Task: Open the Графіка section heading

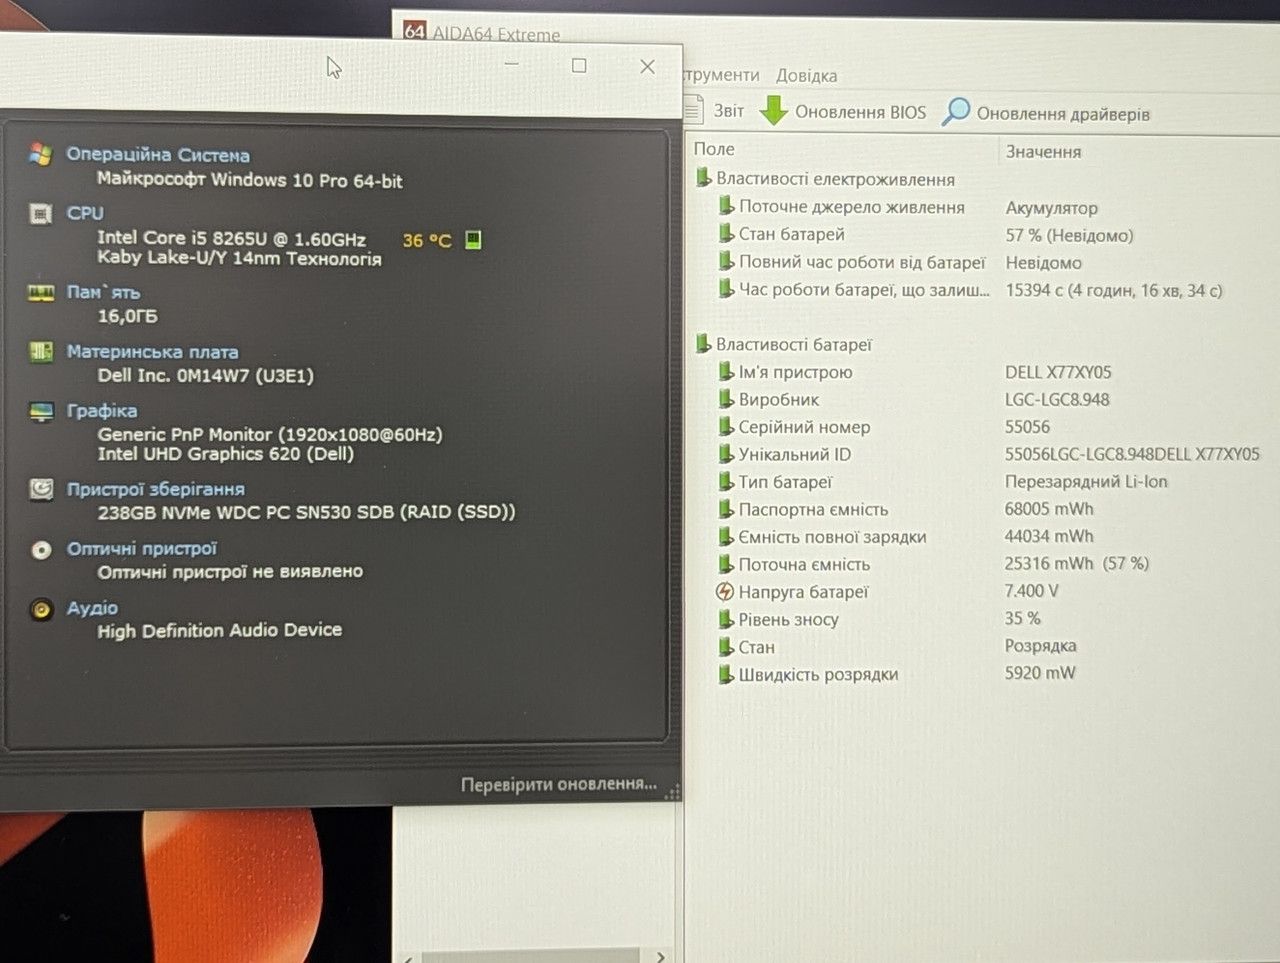Action: click(x=102, y=411)
